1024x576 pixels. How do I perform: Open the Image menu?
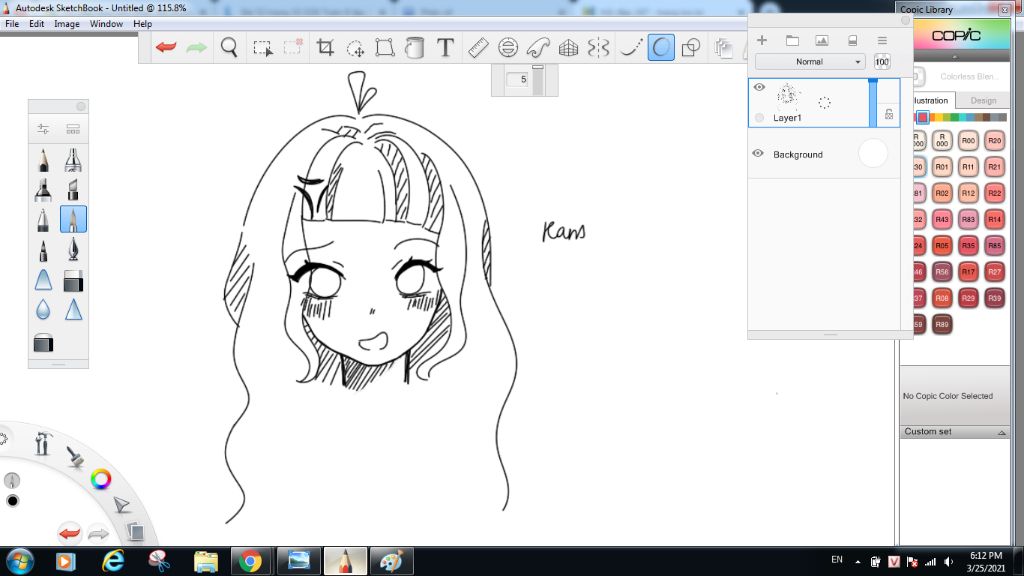pyautogui.click(x=67, y=24)
